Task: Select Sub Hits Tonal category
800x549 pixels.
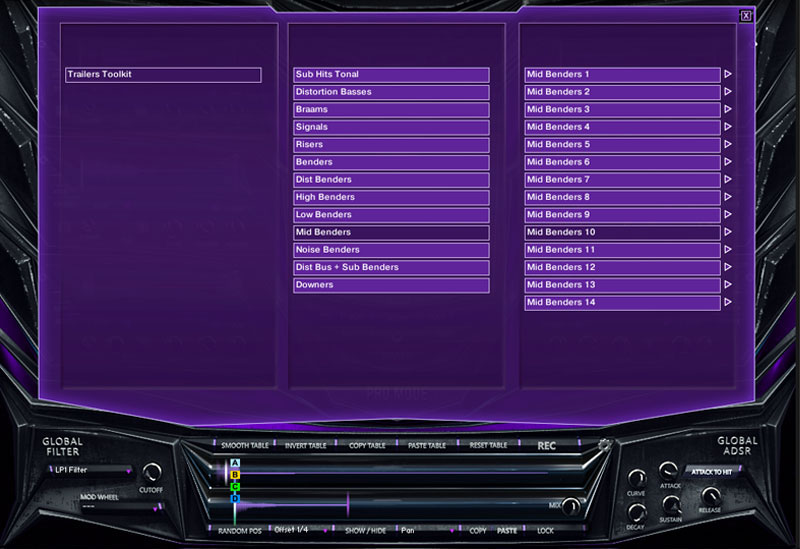Action: (391, 74)
